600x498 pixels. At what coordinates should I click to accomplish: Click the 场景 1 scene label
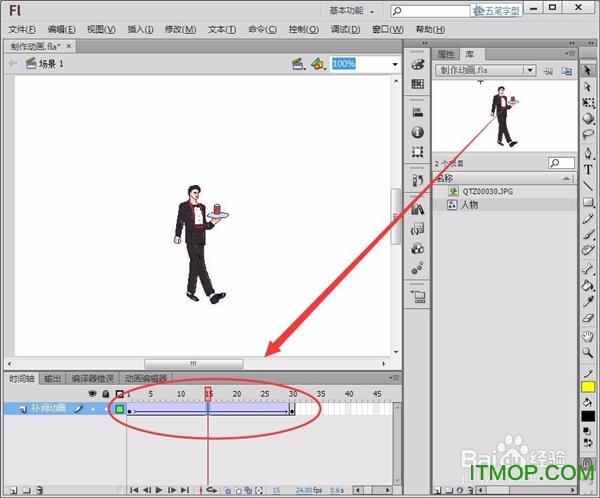click(51, 63)
